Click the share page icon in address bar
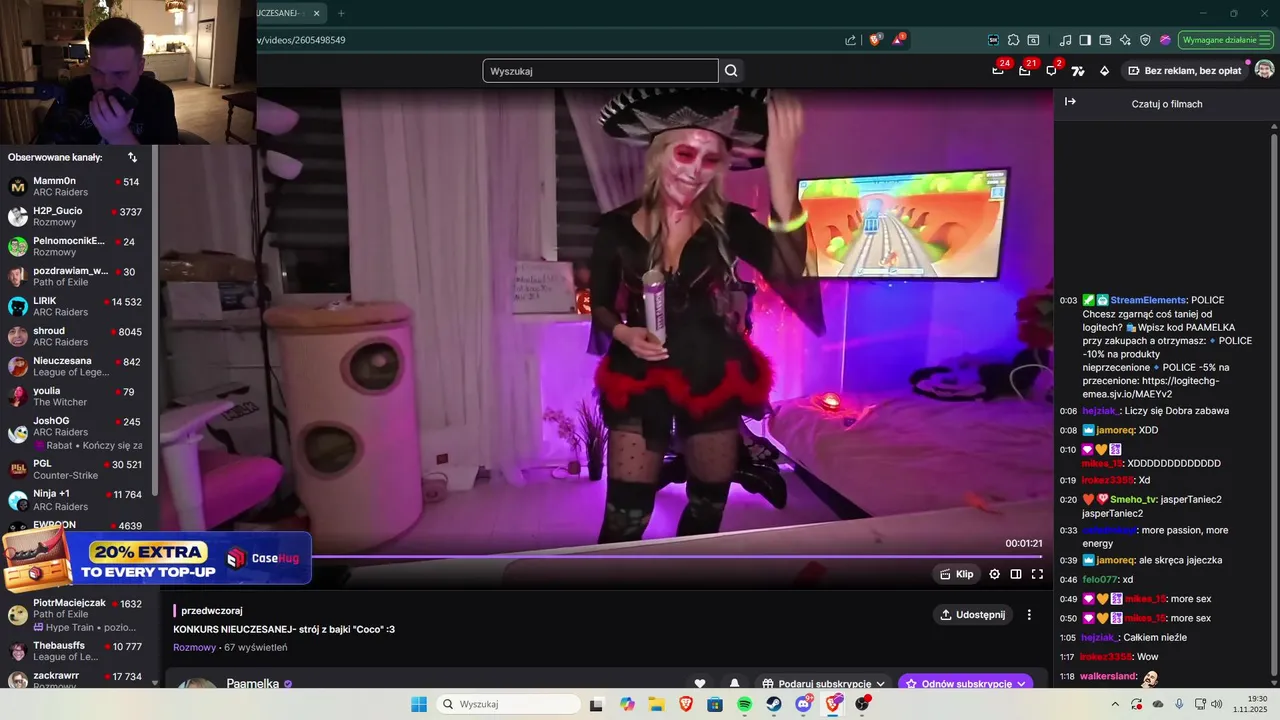 [851, 40]
